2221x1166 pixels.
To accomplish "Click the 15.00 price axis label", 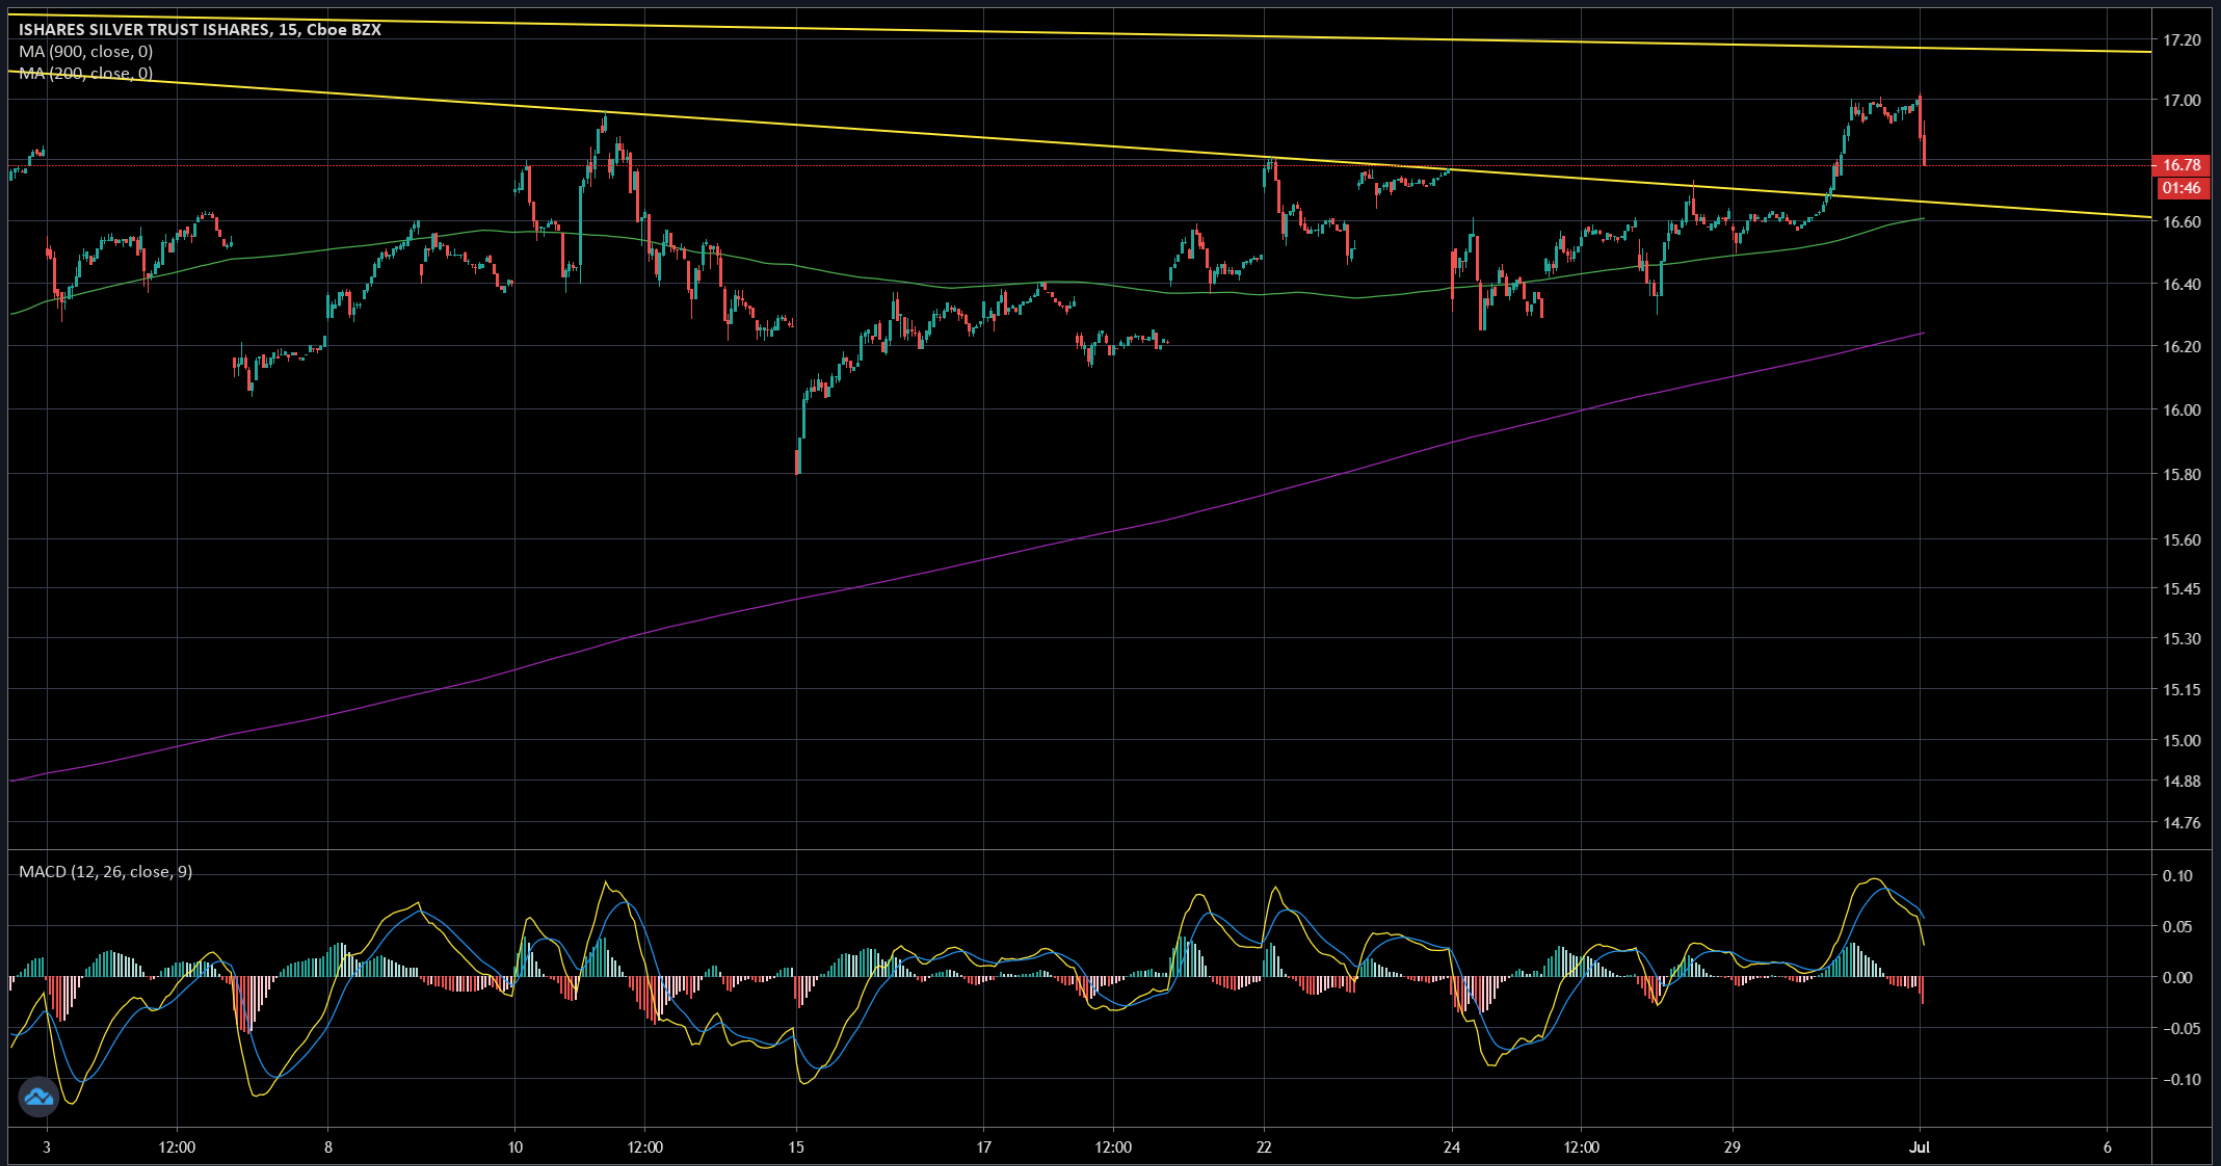I will click(2181, 741).
